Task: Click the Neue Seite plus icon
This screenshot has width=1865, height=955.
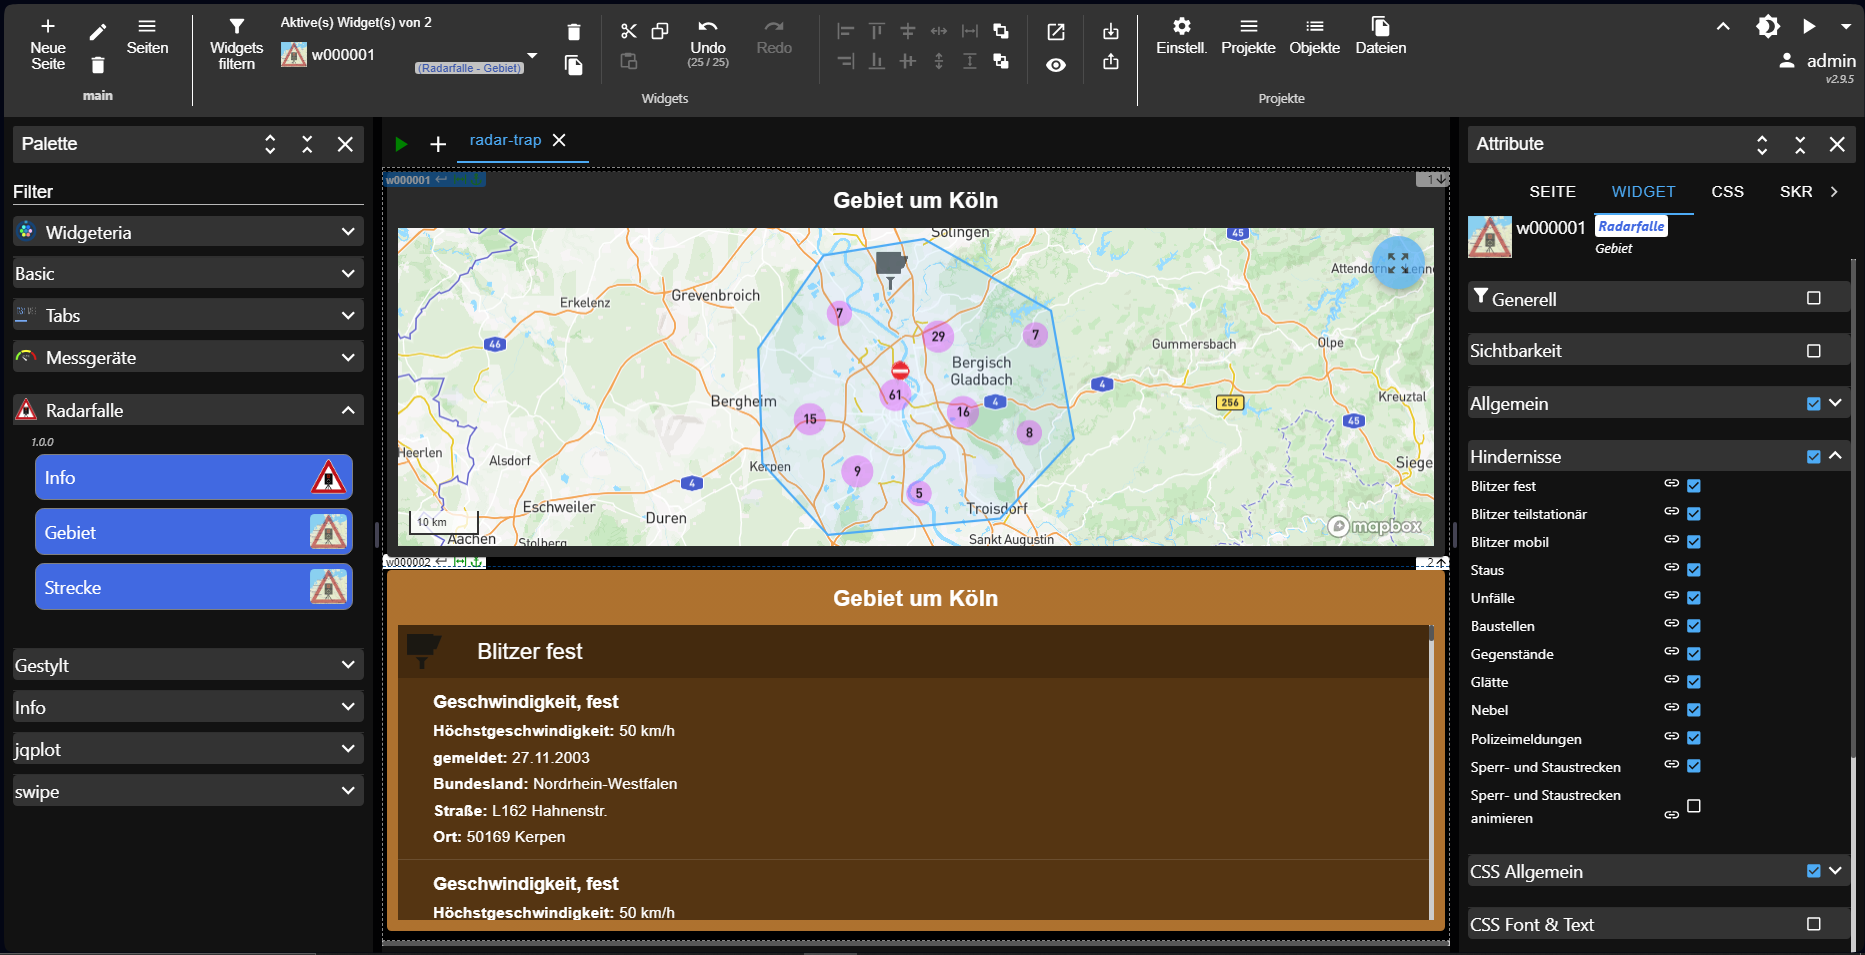Action: pyautogui.click(x=47, y=26)
